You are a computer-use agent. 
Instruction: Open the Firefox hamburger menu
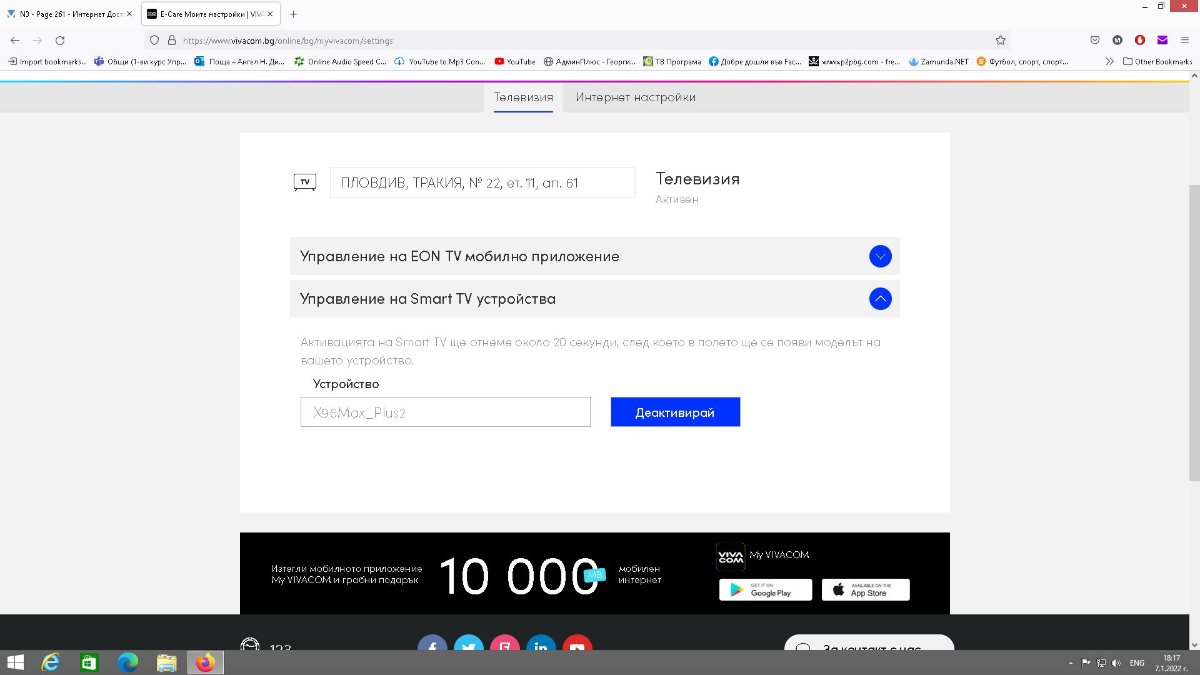pyautogui.click(x=1185, y=40)
